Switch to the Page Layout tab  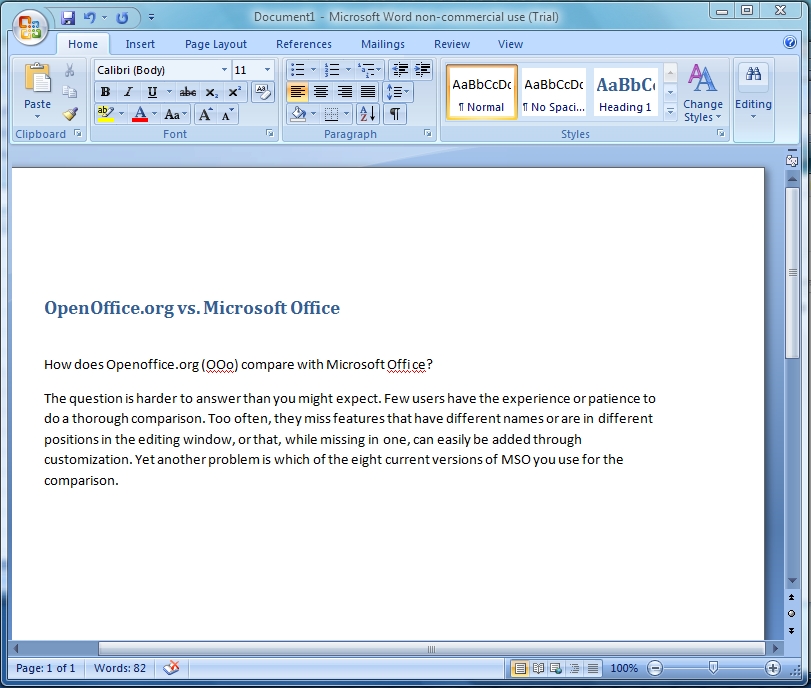click(x=215, y=44)
